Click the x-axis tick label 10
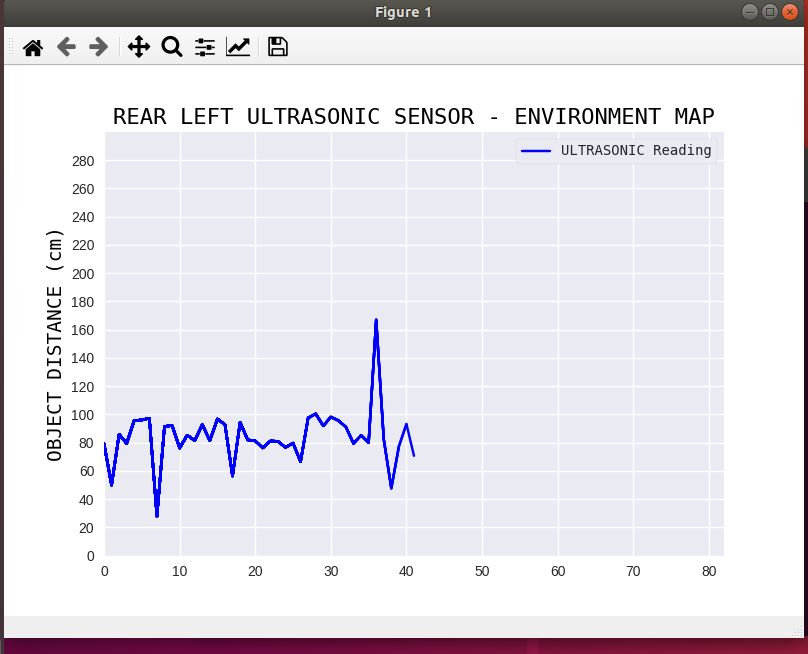Image resolution: width=808 pixels, height=654 pixels. (179, 572)
